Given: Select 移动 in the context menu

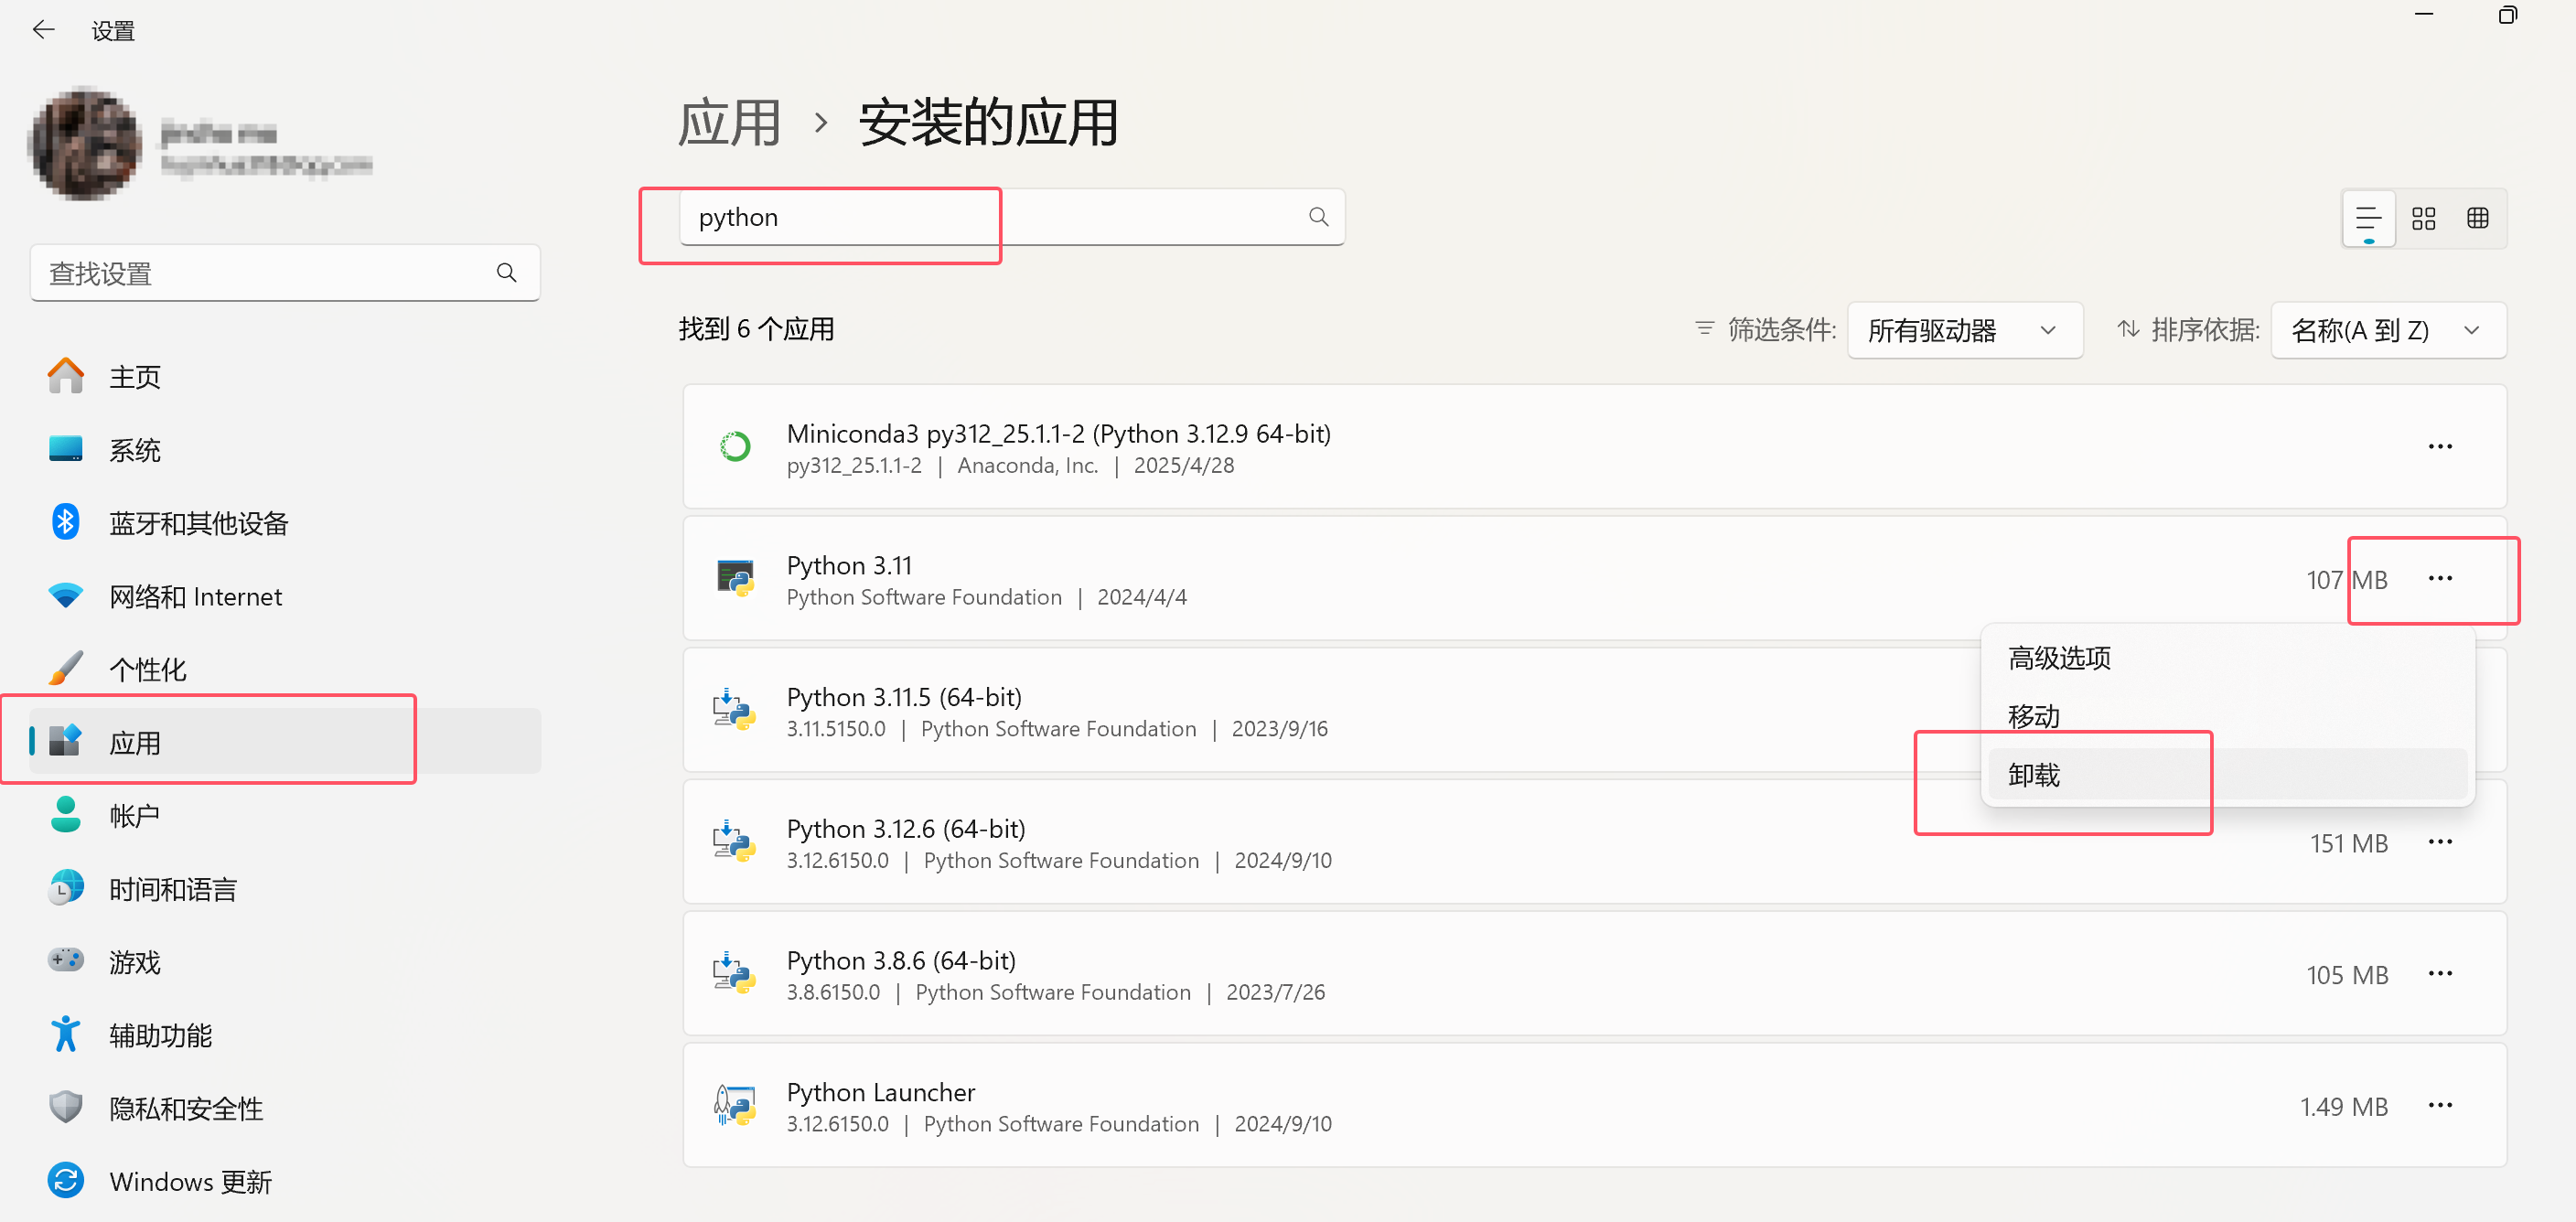Looking at the screenshot, I should (x=2034, y=716).
